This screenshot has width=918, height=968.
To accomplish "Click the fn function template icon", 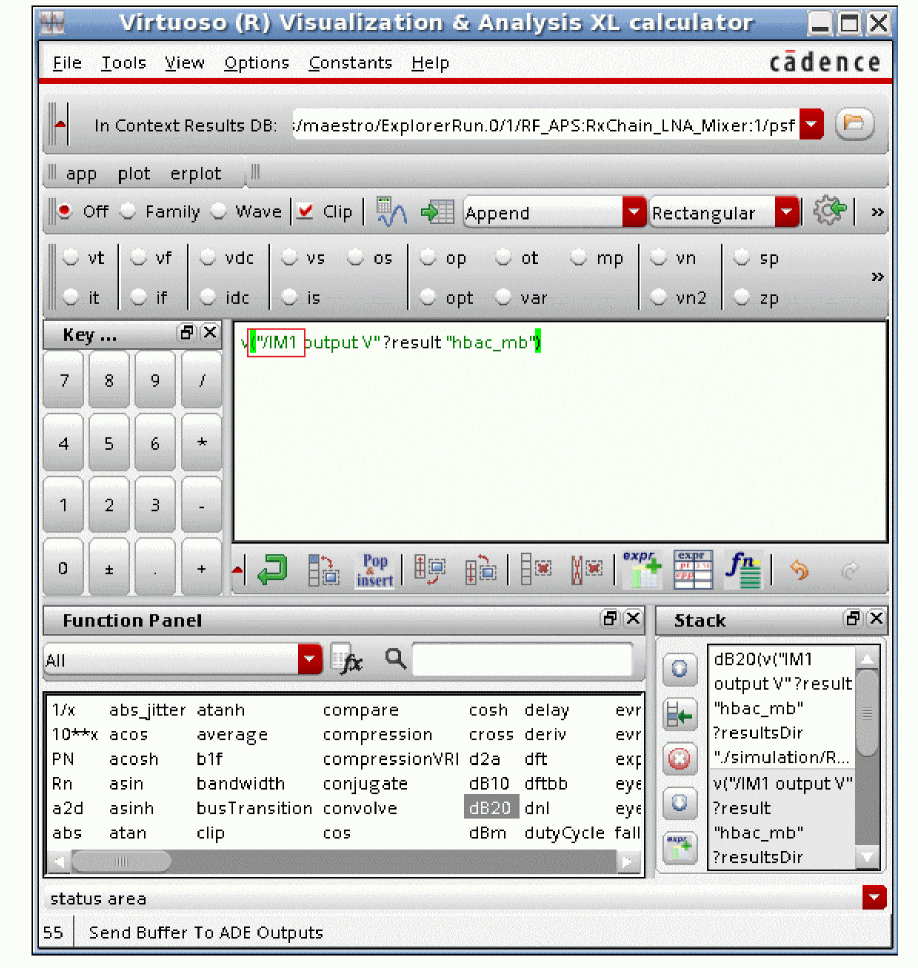I will (743, 569).
